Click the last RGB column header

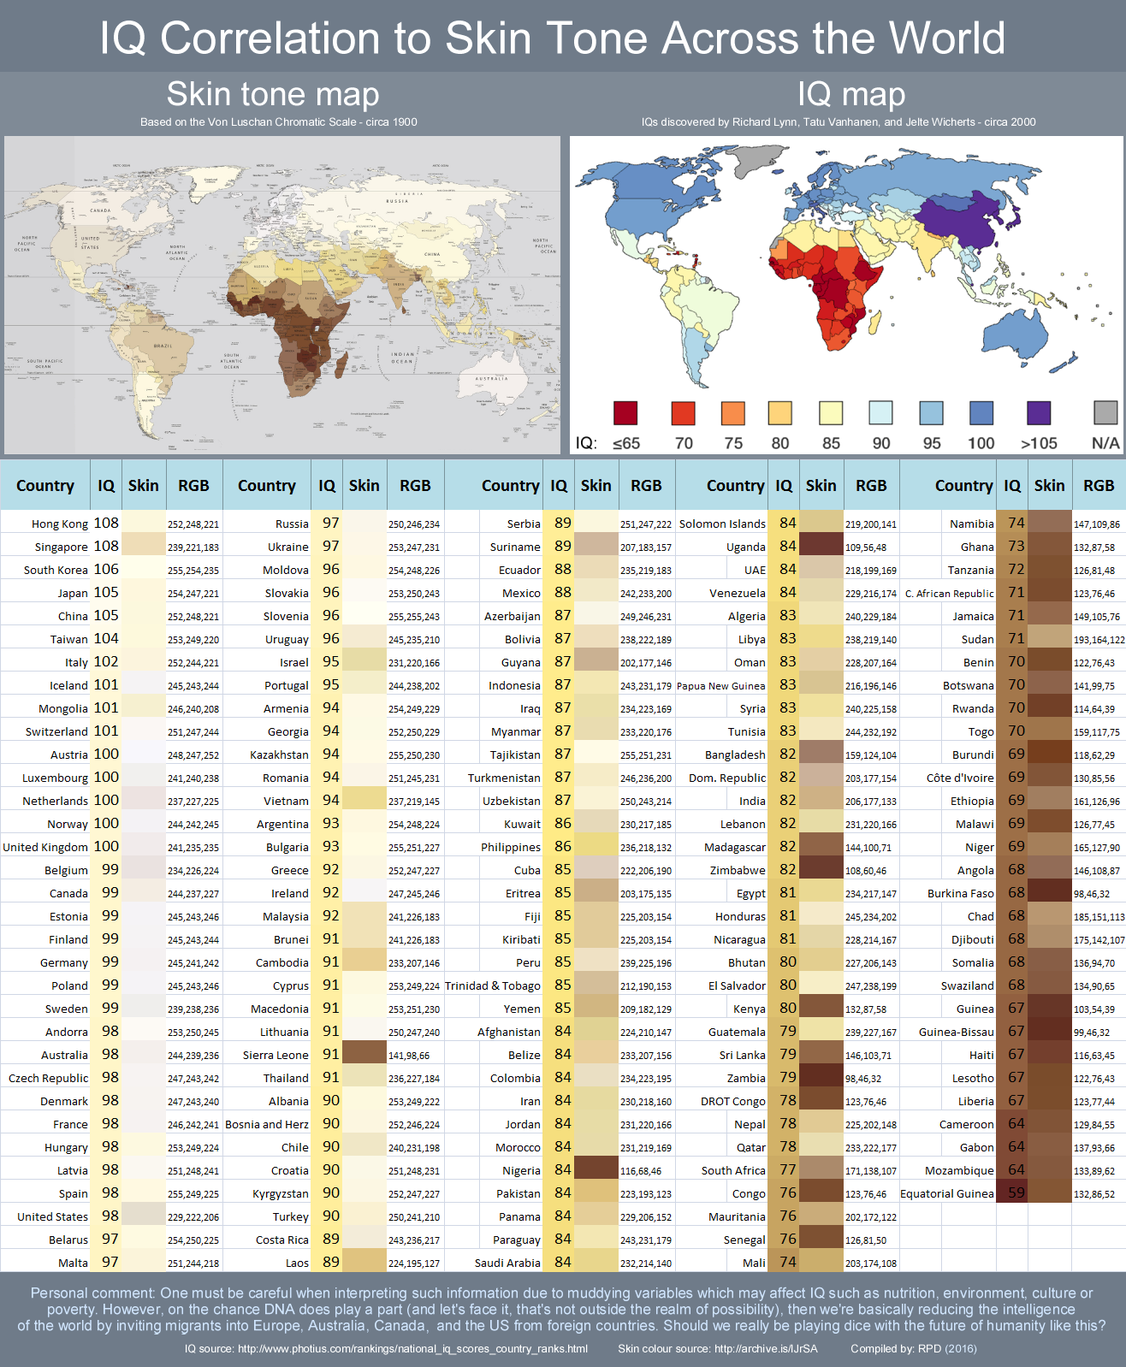pos(1098,485)
